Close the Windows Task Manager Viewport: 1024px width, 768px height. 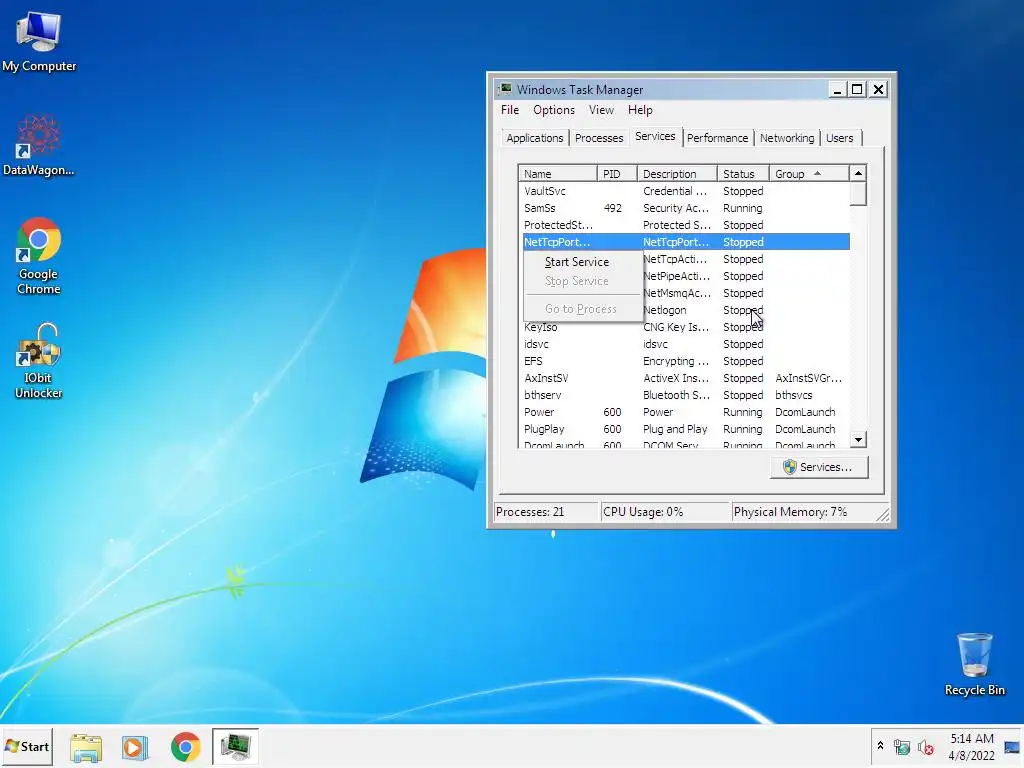coord(878,89)
